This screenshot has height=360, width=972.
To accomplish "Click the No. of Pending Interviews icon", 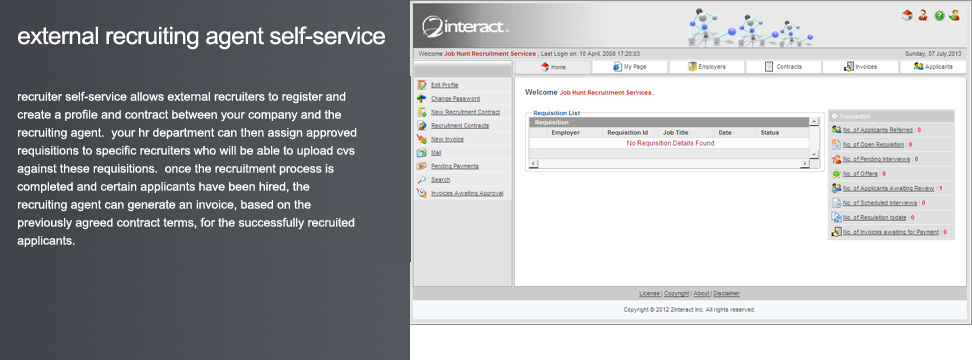I will point(836,159).
